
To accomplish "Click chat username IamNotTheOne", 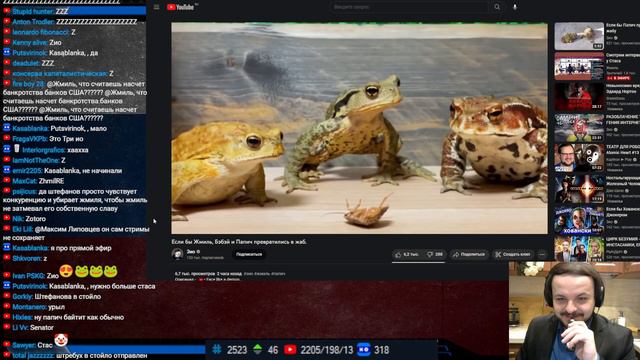I will click(36, 160).
